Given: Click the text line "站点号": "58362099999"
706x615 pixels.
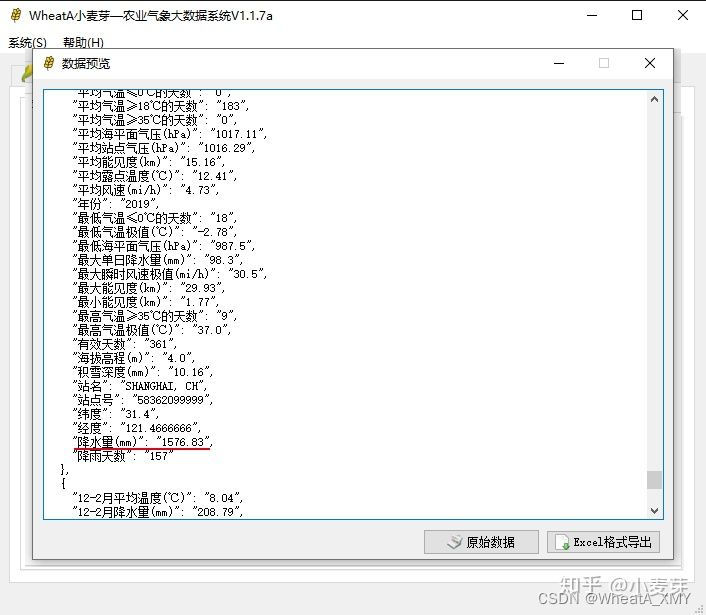Looking at the screenshot, I should [143, 400].
